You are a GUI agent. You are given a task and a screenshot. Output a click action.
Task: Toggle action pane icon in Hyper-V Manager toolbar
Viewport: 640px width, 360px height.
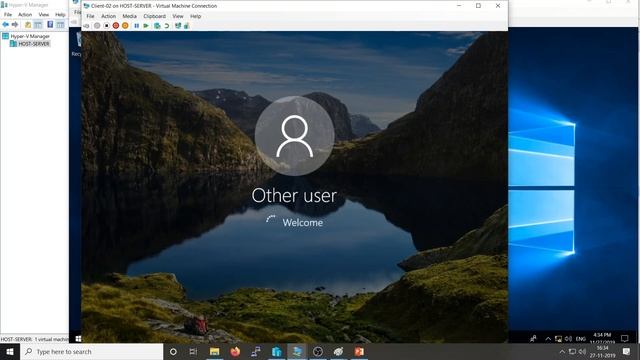(x=60, y=25)
